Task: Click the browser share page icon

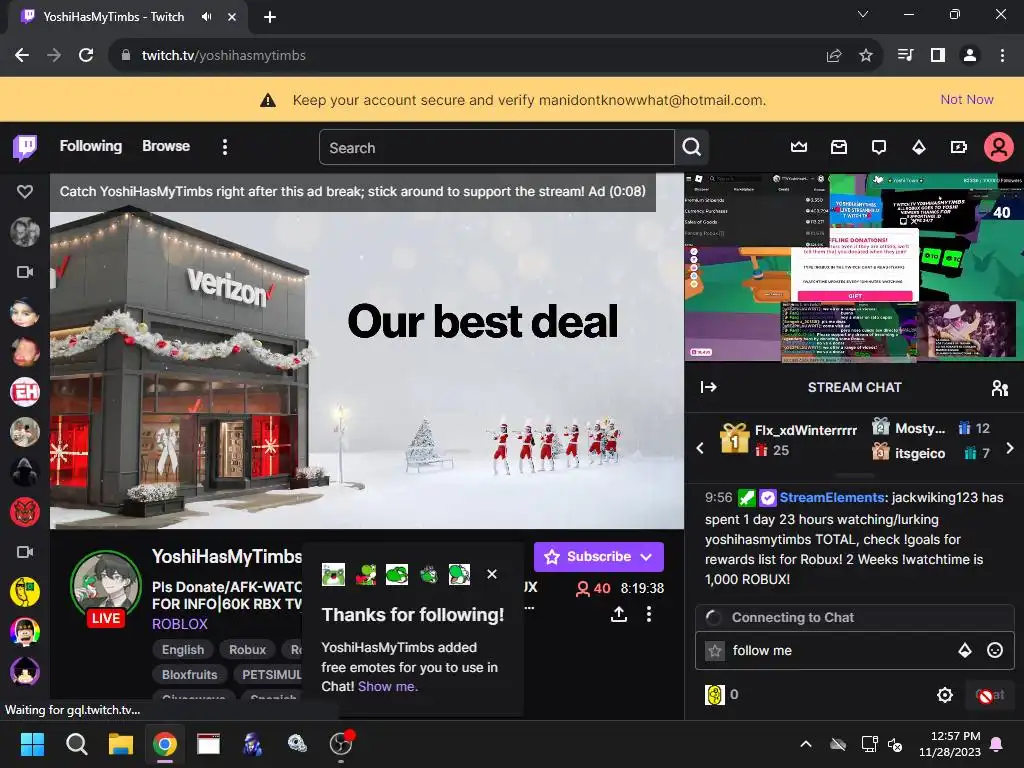Action: (834, 56)
